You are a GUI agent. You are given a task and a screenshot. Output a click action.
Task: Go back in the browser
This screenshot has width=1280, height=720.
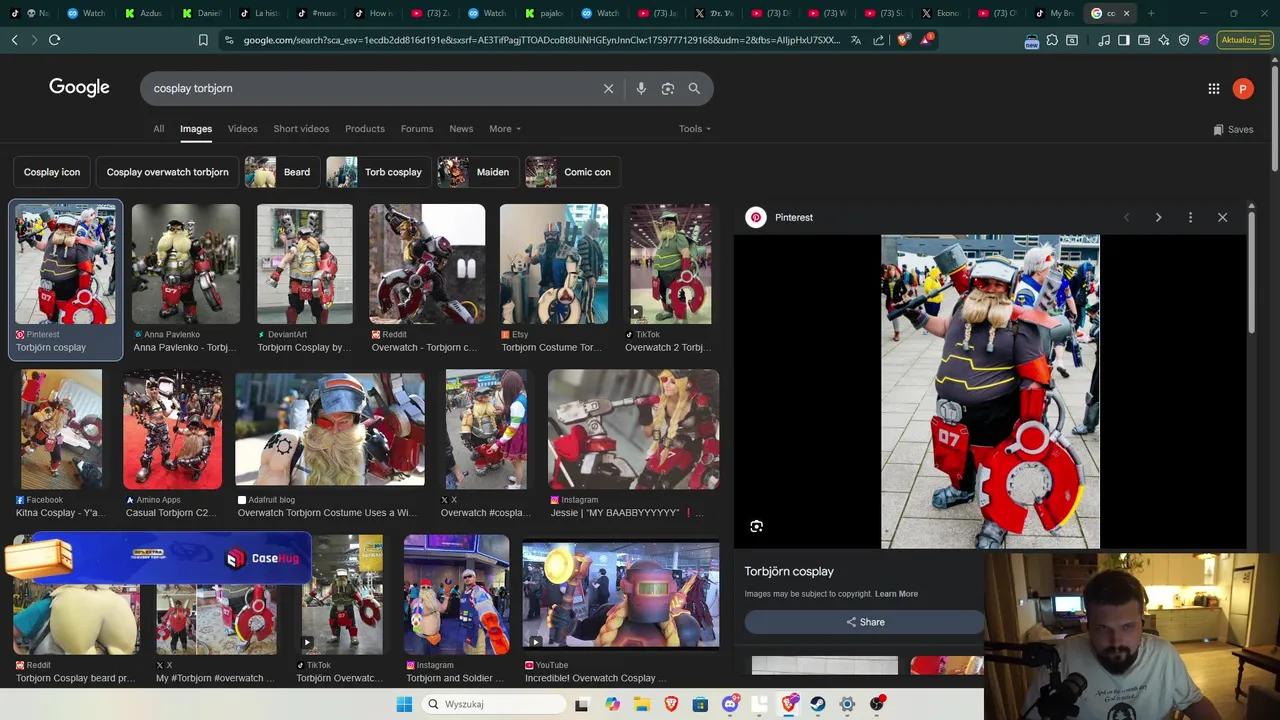click(x=14, y=40)
